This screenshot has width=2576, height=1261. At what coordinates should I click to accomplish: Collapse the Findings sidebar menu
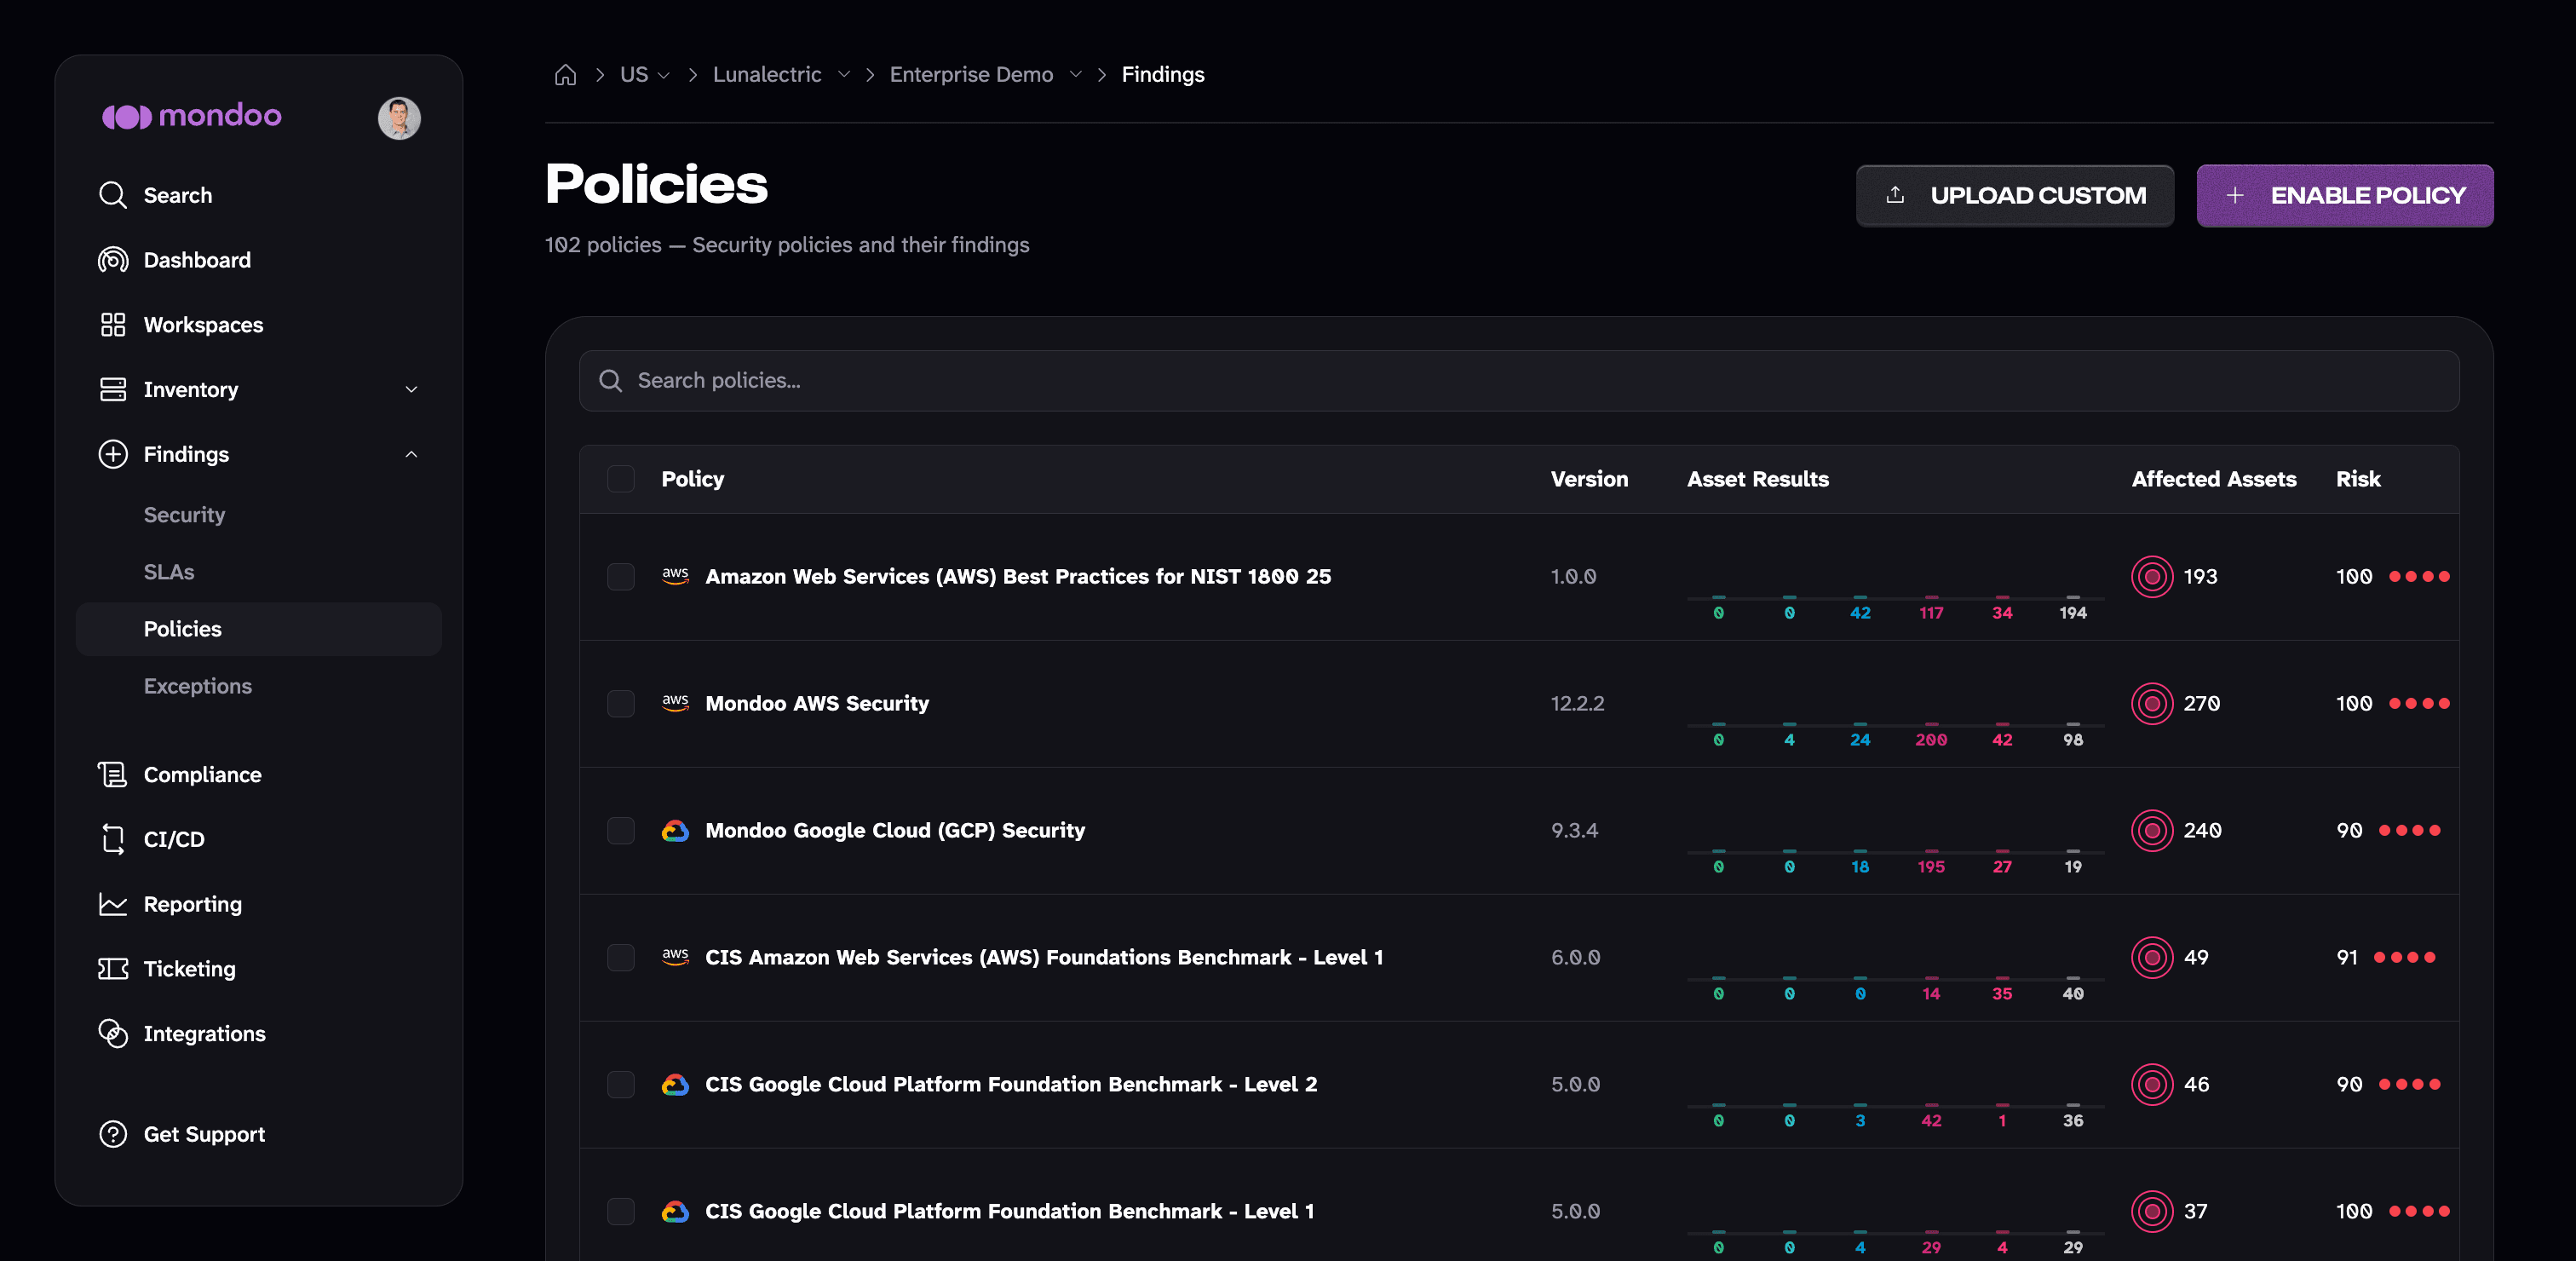(411, 454)
